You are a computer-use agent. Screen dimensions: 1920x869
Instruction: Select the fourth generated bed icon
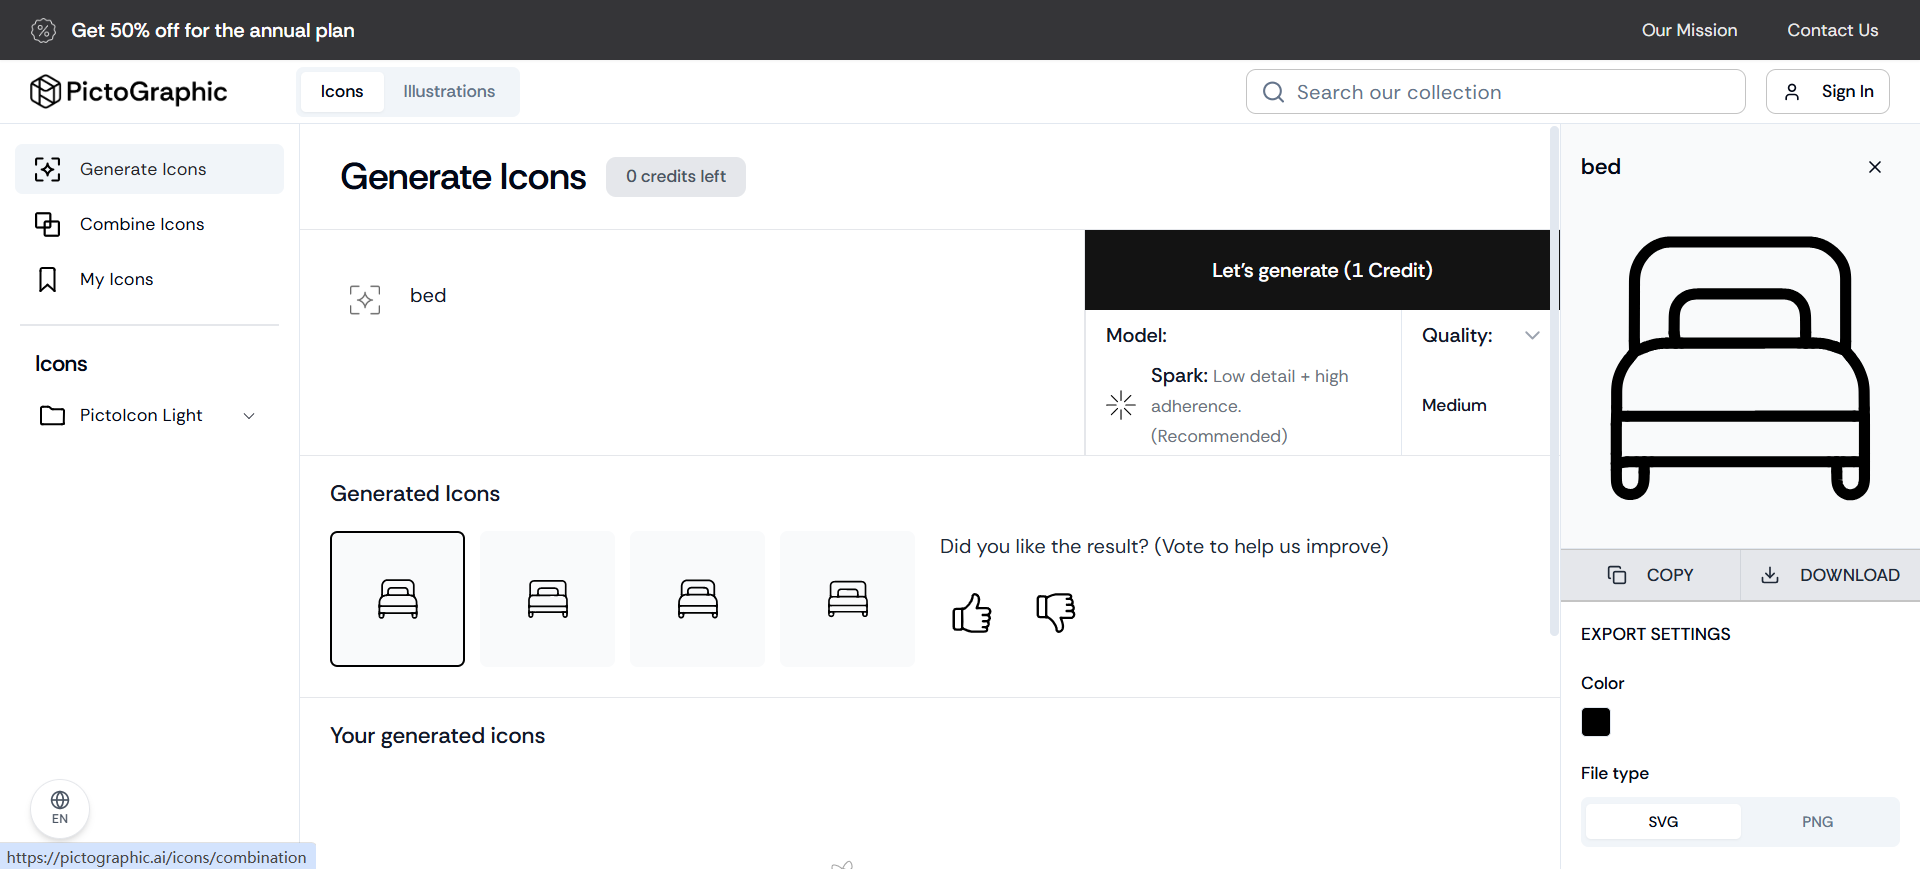tap(847, 599)
